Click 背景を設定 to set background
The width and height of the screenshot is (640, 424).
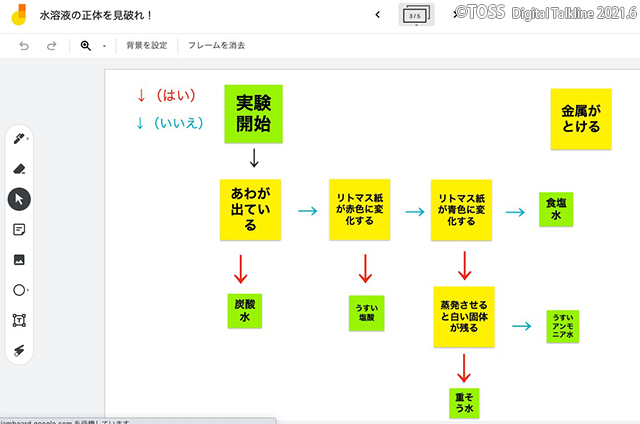pos(146,46)
